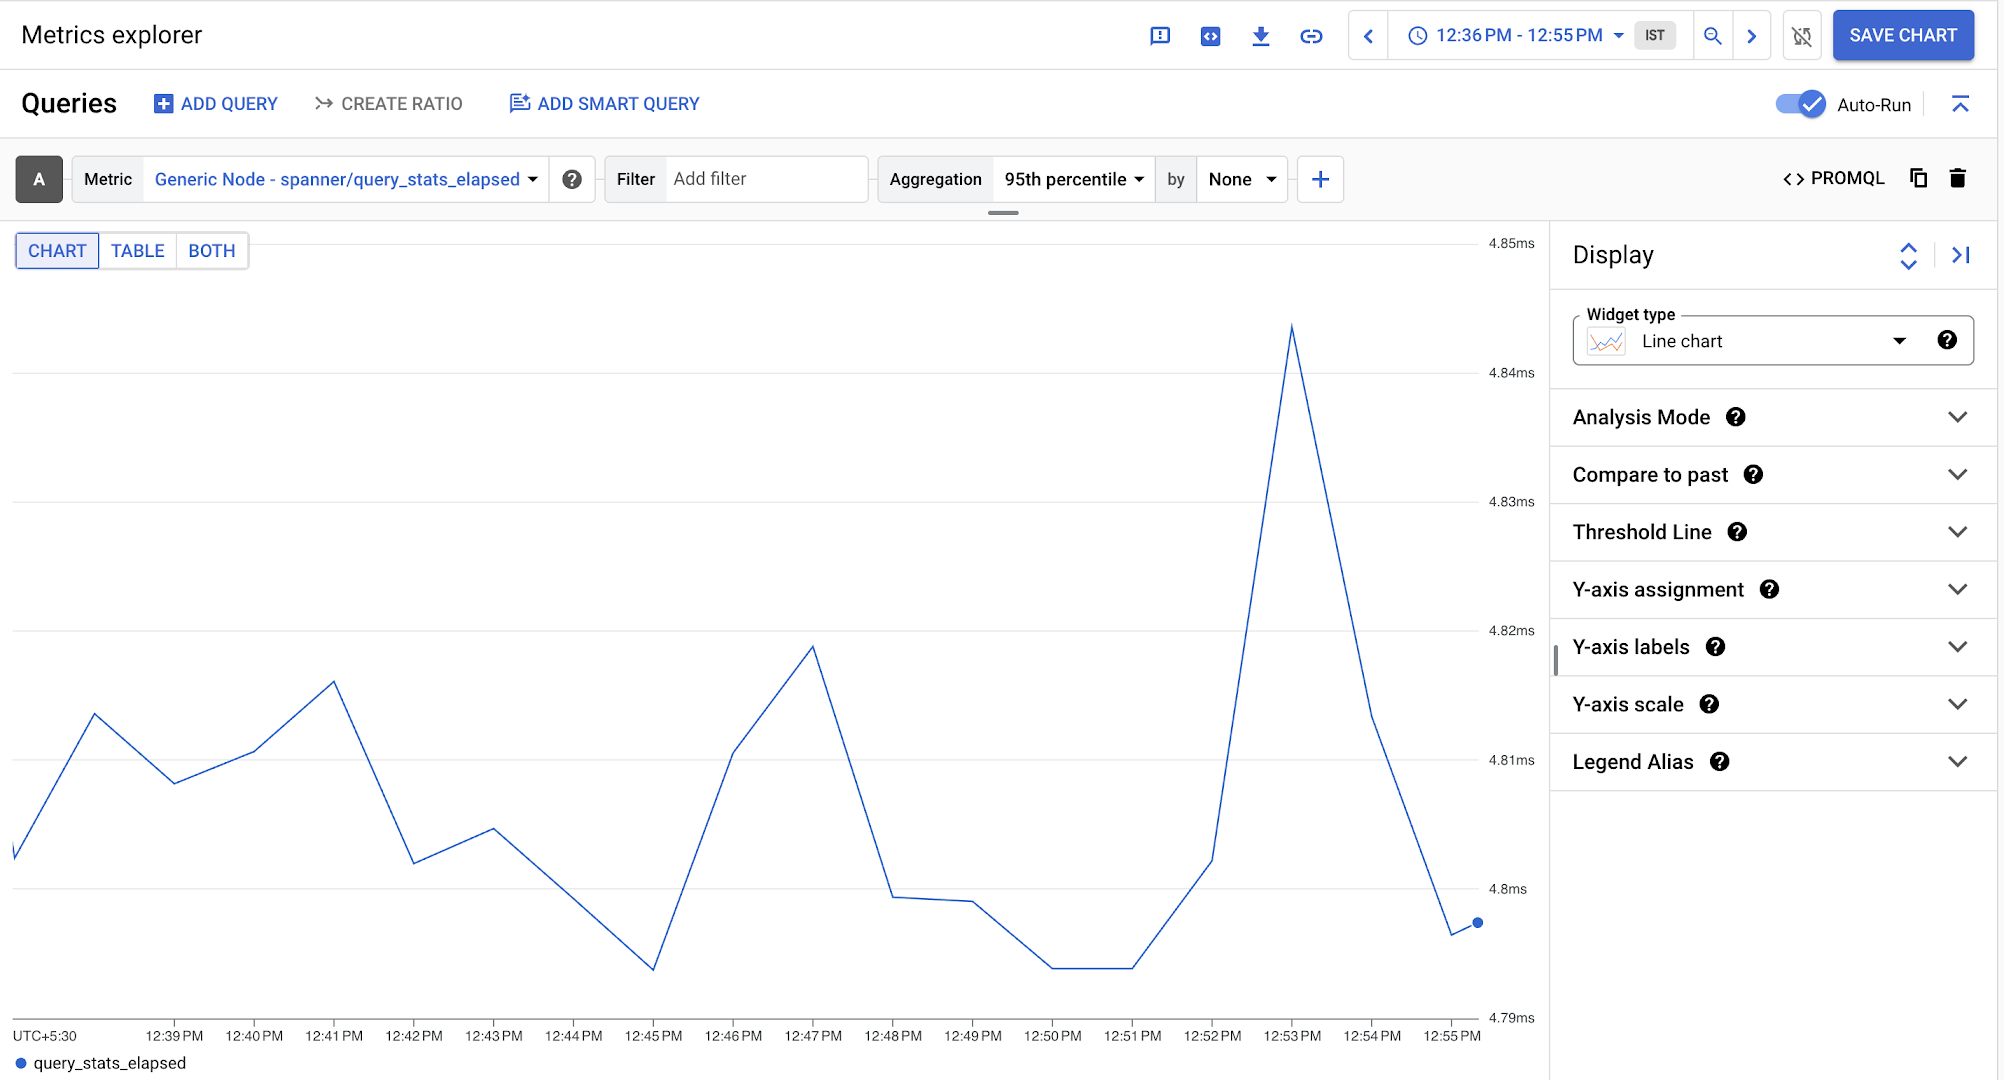Screen dimensions: 2004x1080
Task: Click the share link icon
Action: coord(1311,36)
